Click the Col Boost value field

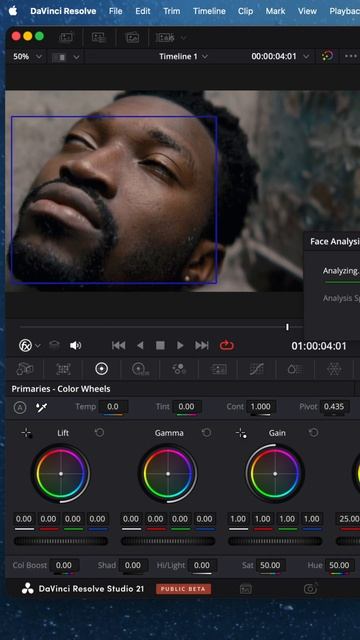click(x=64, y=566)
